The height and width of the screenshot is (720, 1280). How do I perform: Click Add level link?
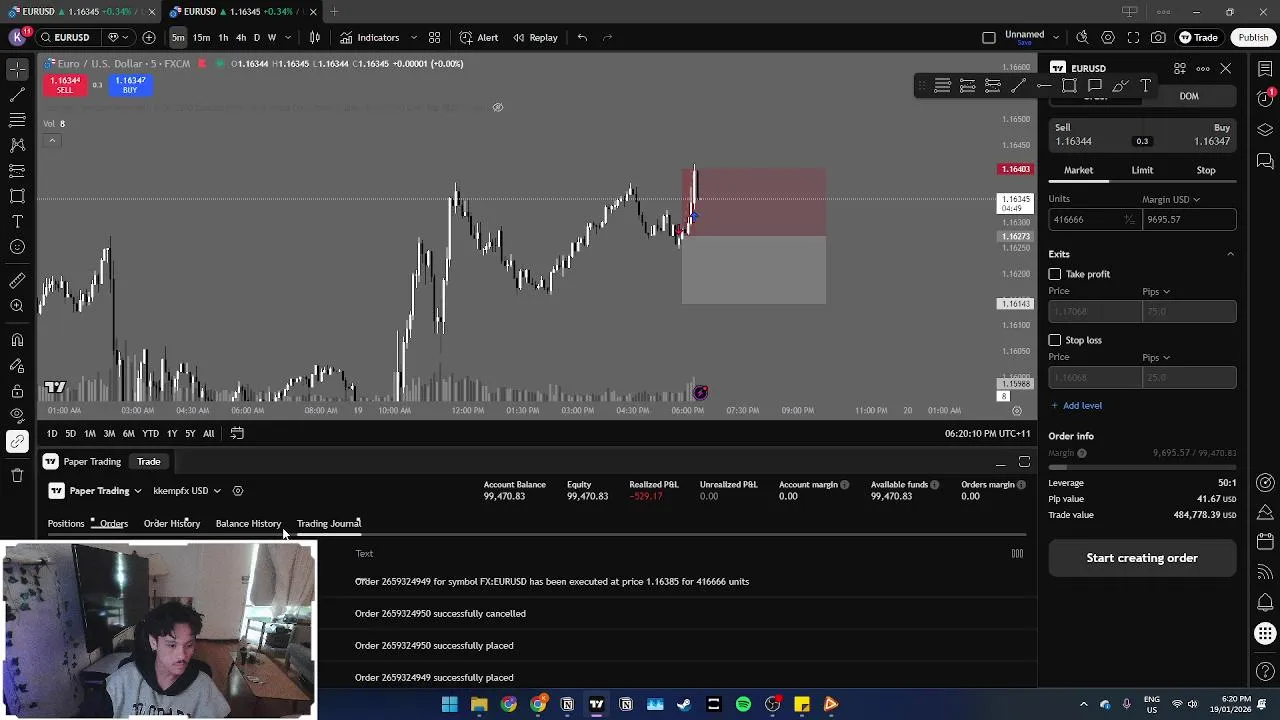coord(1077,405)
